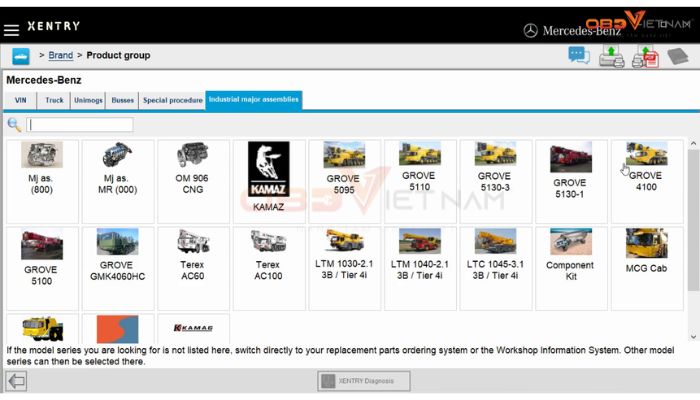This screenshot has height=400, width=700.
Task: Pick the GROVE 5100 crane
Action: point(42,268)
